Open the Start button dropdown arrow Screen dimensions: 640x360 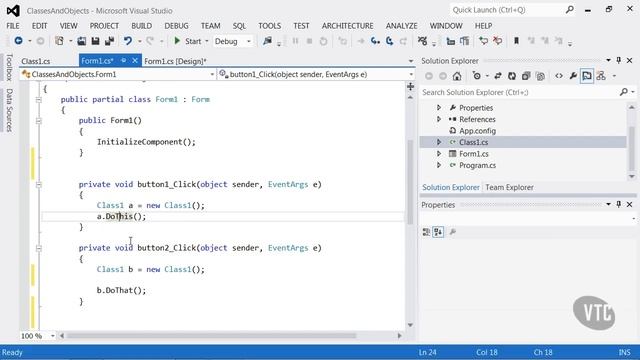click(x=207, y=41)
